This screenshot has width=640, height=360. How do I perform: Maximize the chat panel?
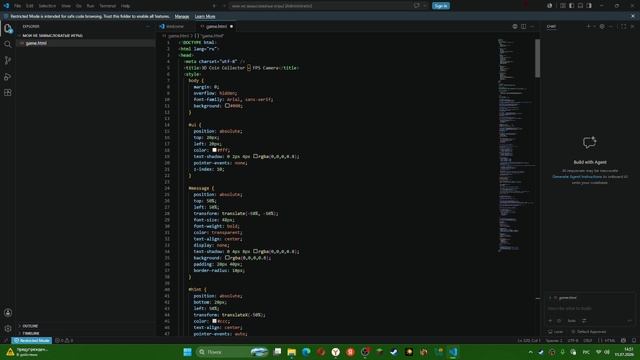pos(624,27)
